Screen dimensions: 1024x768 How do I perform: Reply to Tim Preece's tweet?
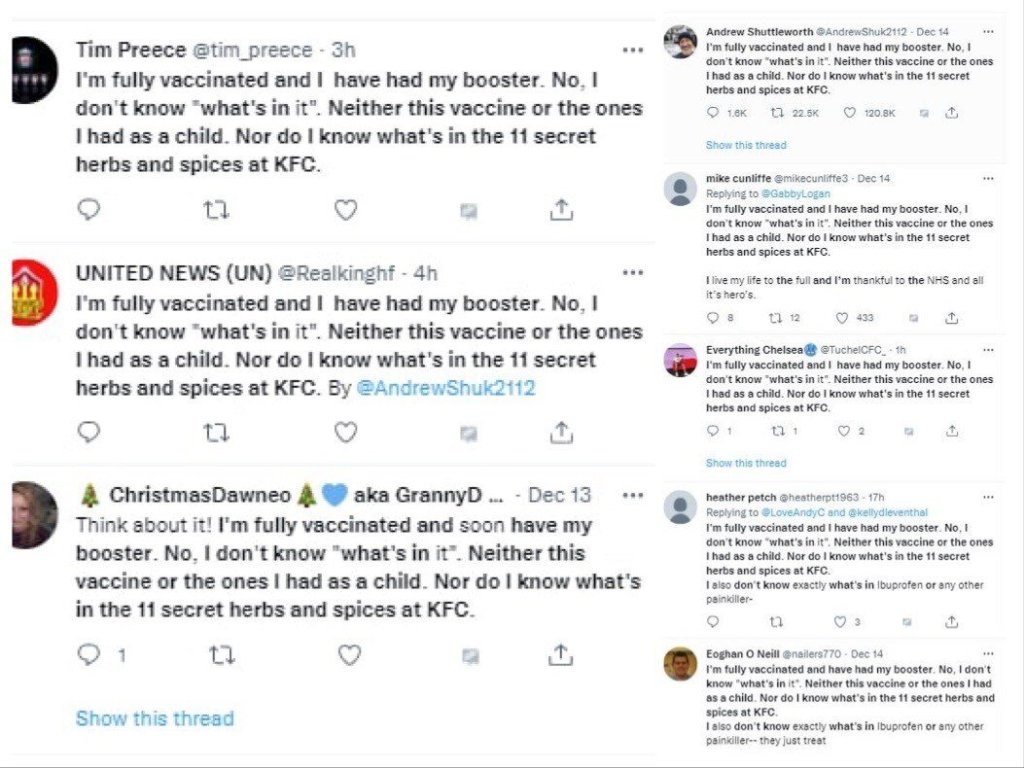click(89, 209)
